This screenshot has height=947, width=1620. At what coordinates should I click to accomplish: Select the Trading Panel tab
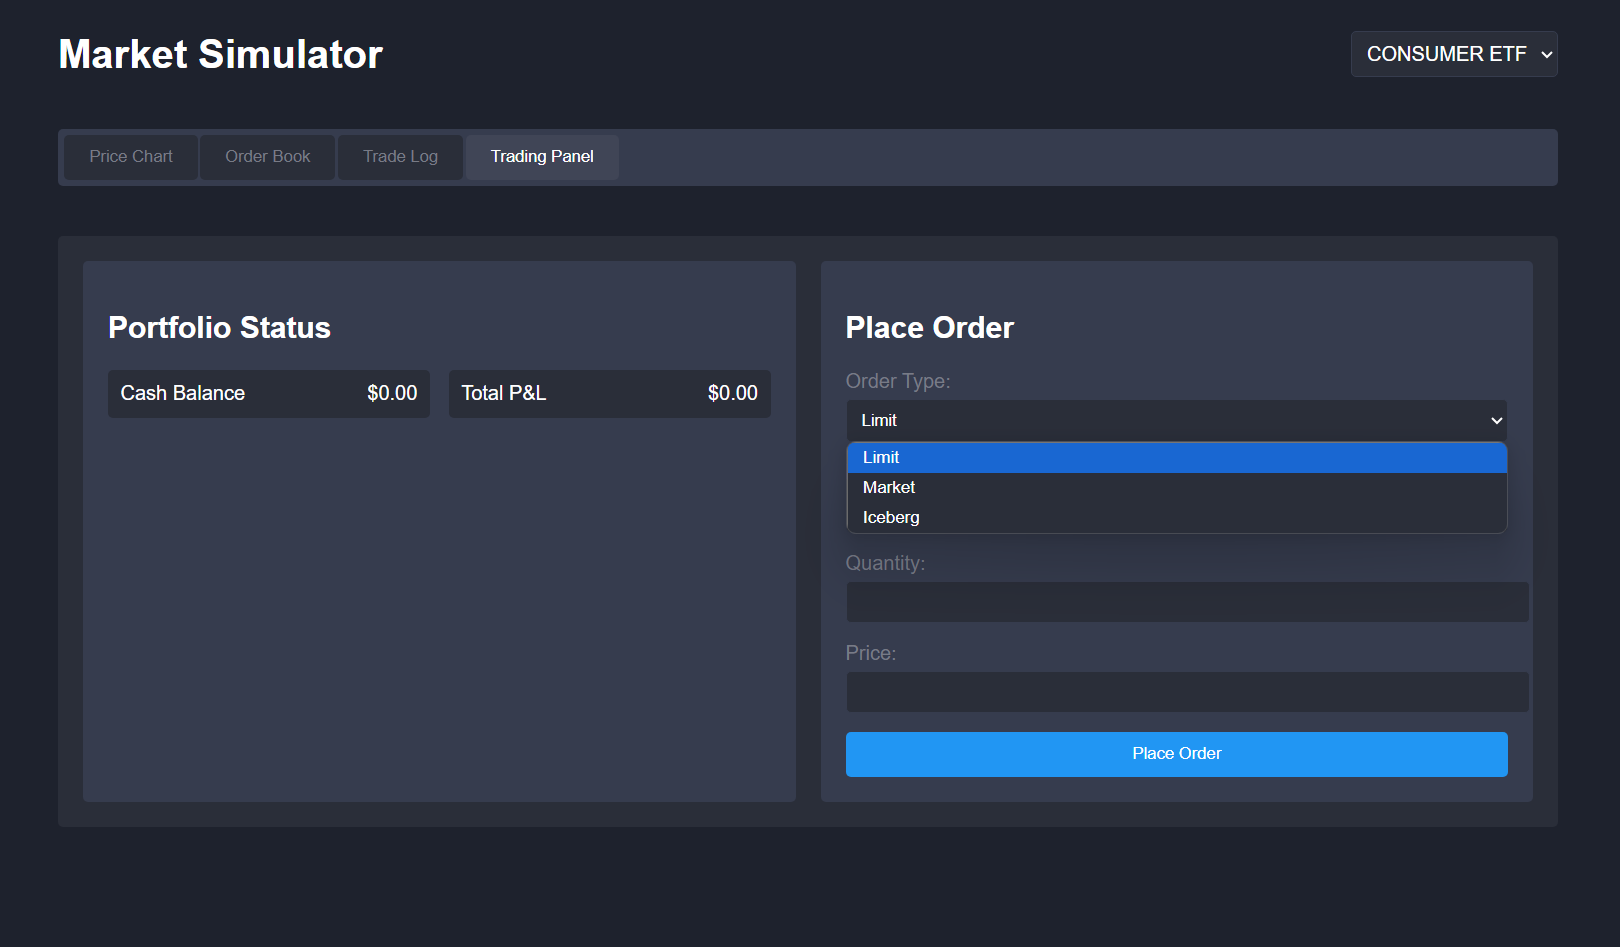pos(542,157)
